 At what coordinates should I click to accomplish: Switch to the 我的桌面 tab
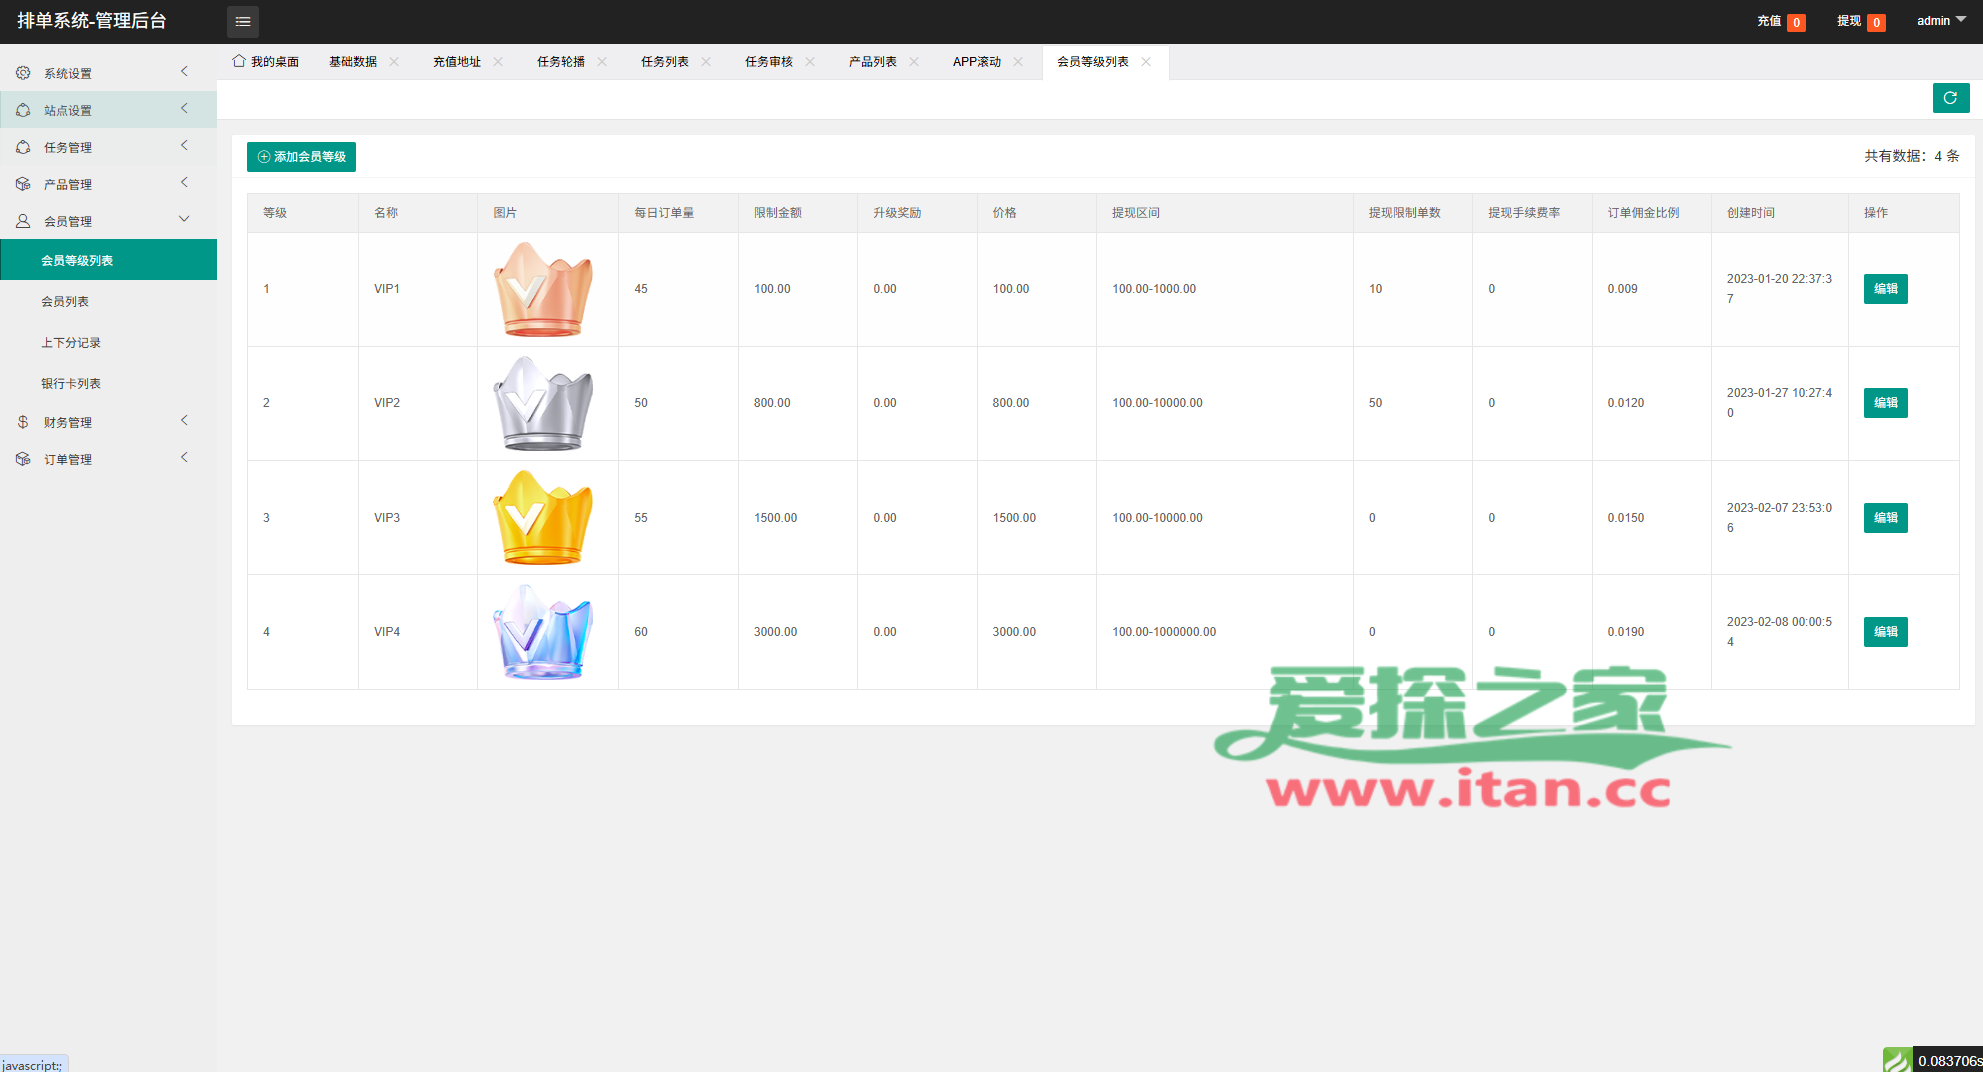click(266, 62)
